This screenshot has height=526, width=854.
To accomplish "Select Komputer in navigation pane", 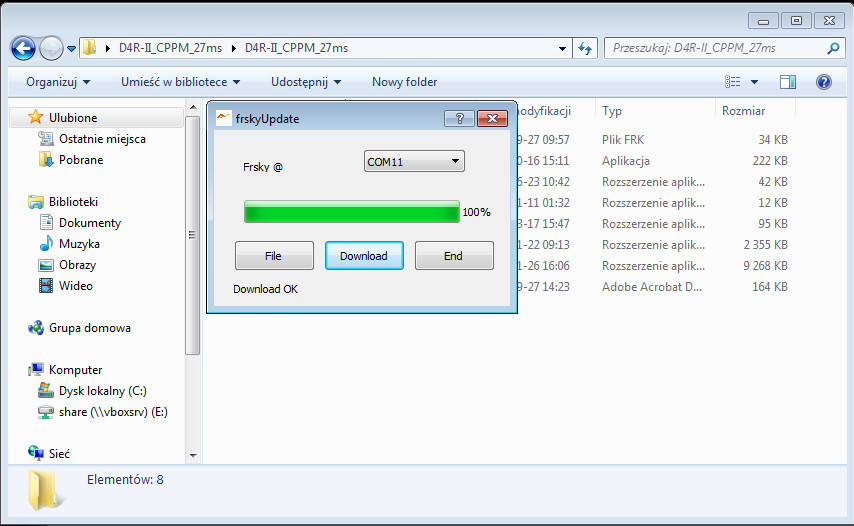I will (75, 370).
